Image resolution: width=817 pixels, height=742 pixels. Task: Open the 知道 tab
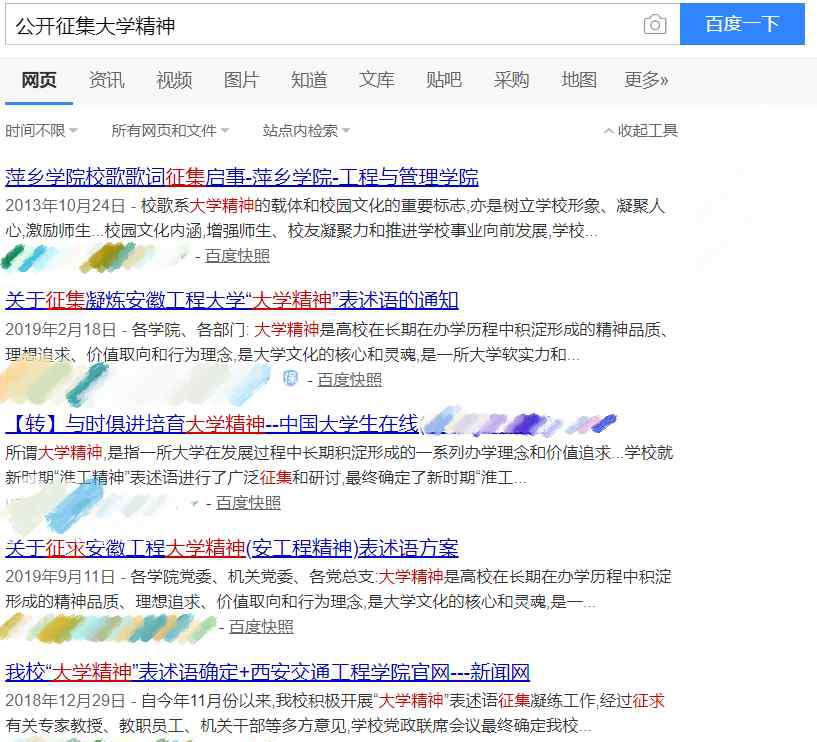point(309,80)
